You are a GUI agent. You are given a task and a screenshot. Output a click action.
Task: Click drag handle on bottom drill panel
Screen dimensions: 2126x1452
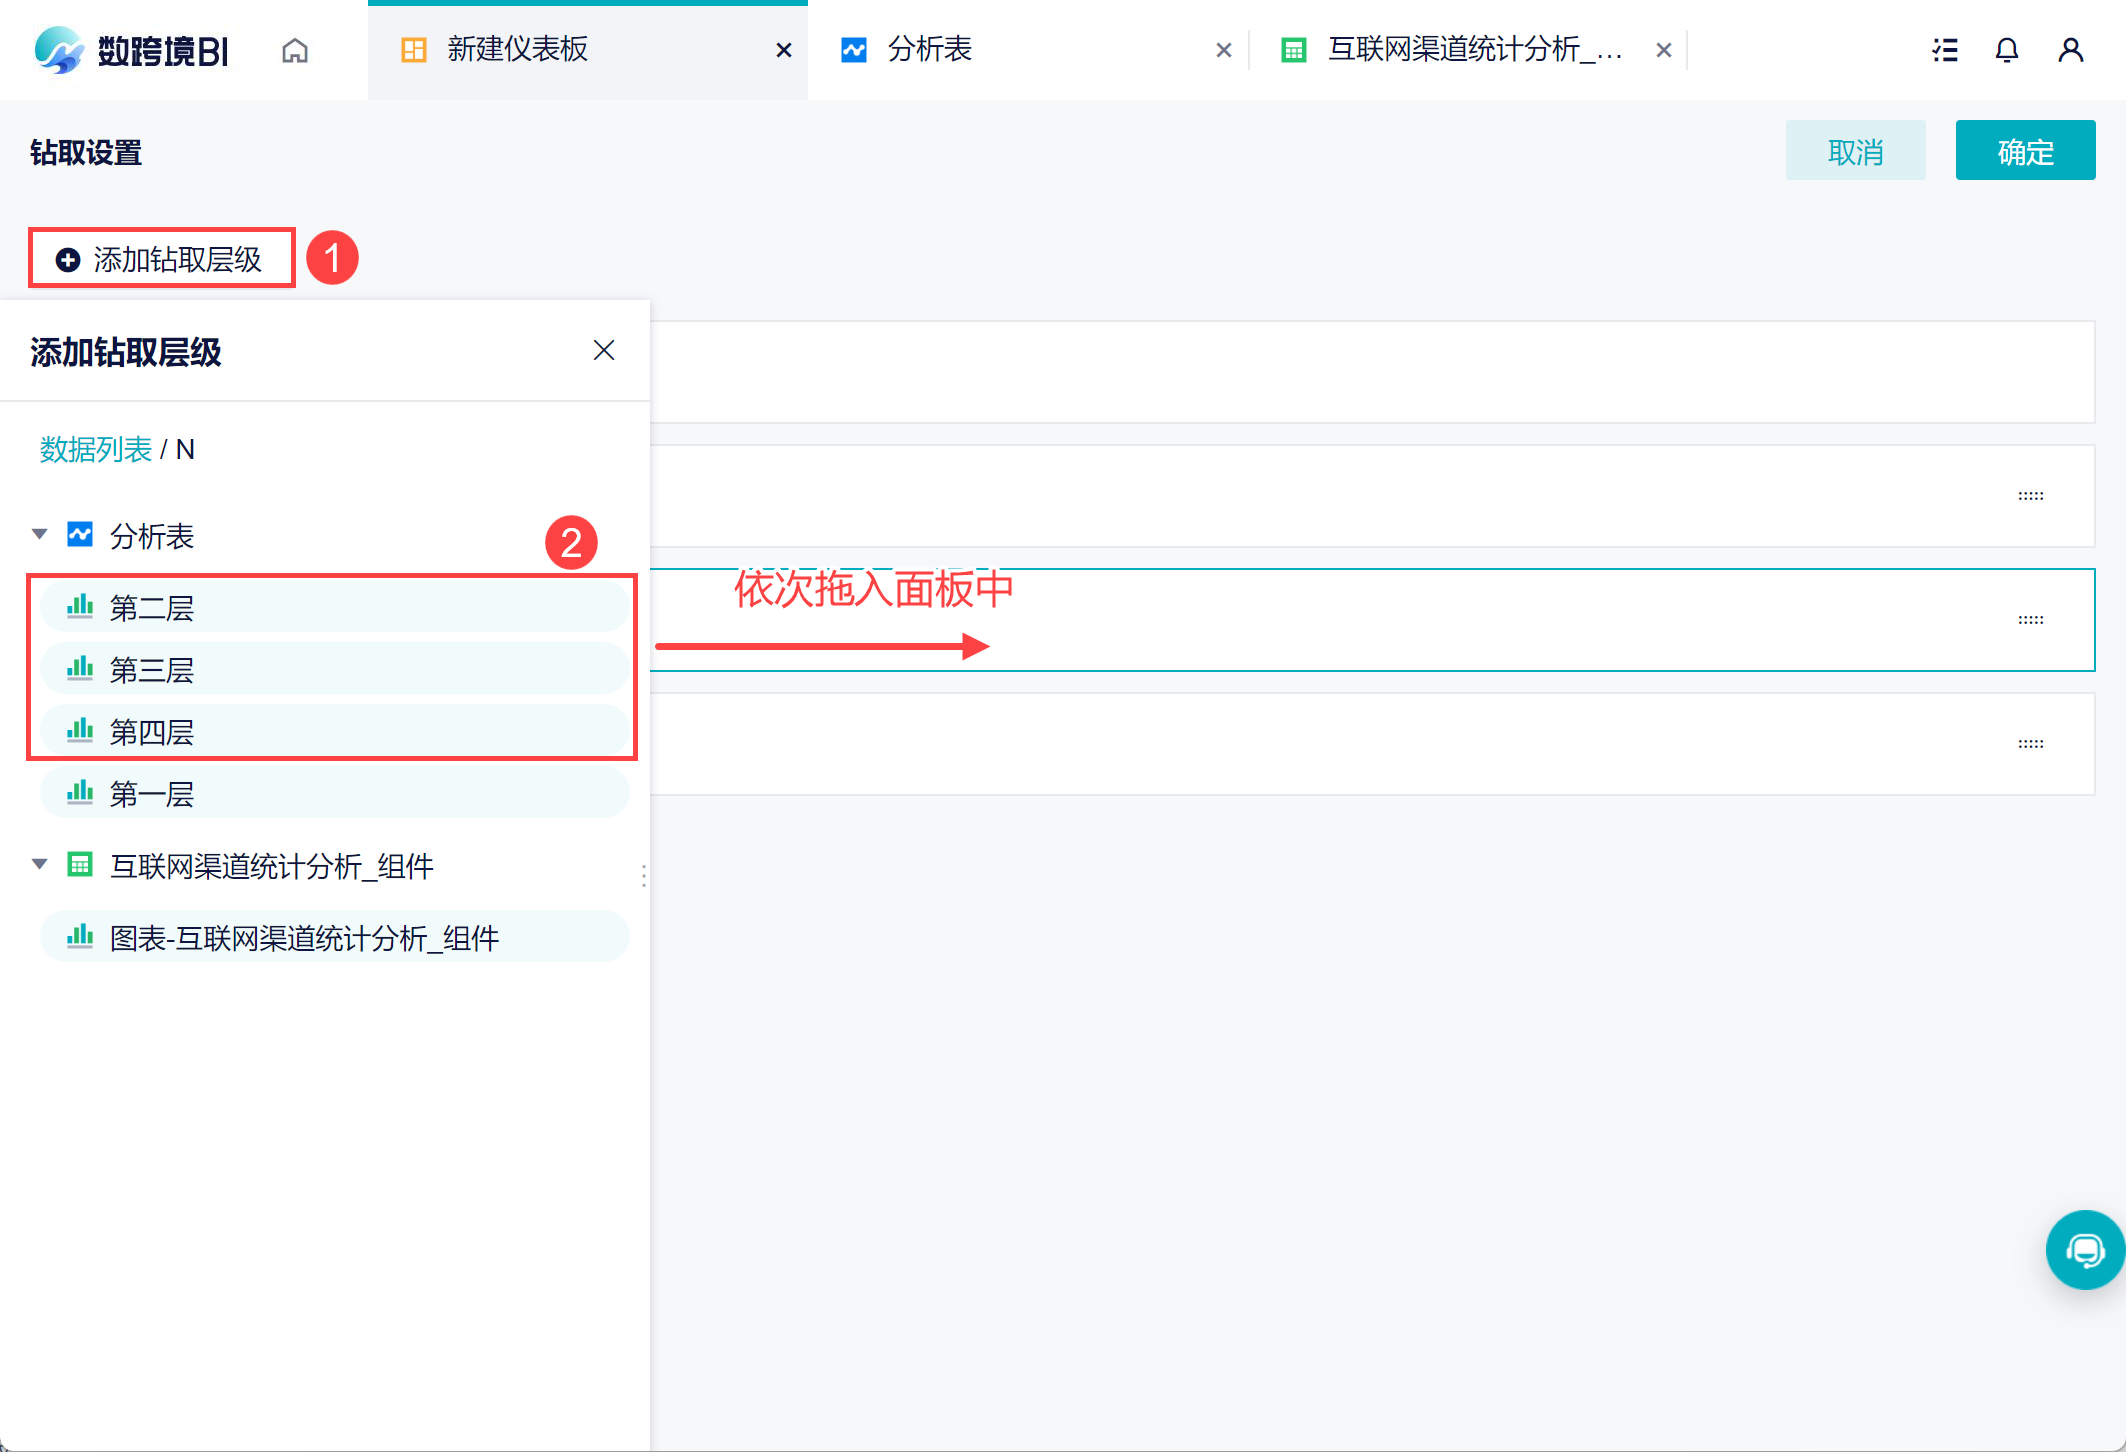[2030, 744]
